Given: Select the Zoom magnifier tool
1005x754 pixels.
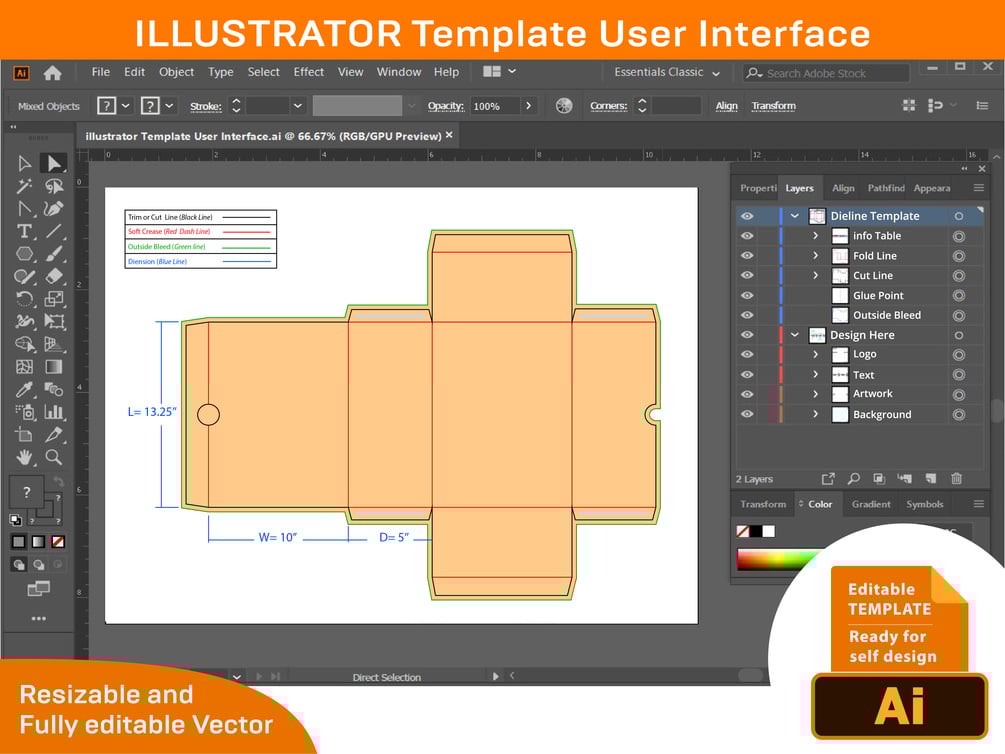Looking at the screenshot, I should 54,457.
